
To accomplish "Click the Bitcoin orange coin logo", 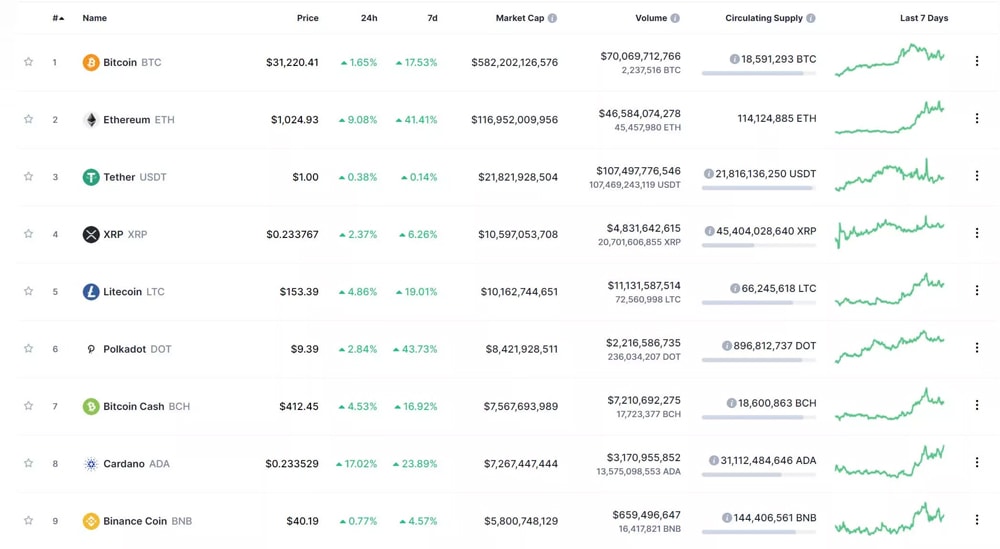I will tap(91, 62).
